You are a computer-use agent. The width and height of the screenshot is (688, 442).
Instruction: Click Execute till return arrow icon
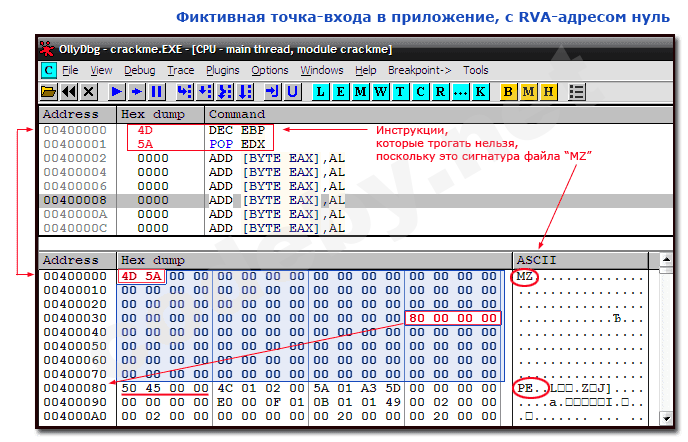(x=272, y=92)
